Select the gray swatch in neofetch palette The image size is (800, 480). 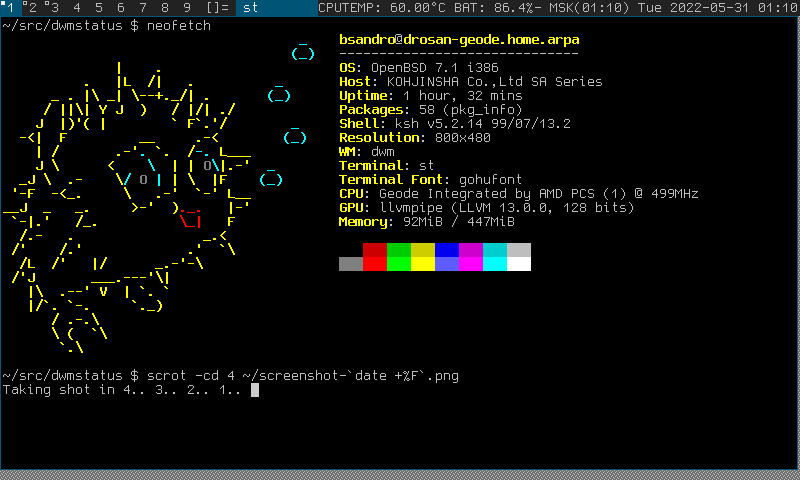pos(351,264)
